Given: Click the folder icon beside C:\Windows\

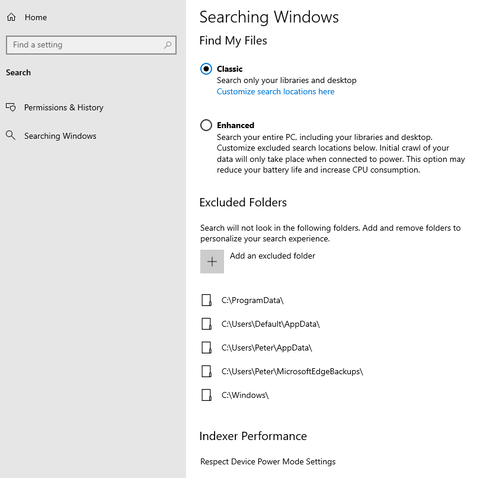Looking at the screenshot, I should [x=206, y=395].
